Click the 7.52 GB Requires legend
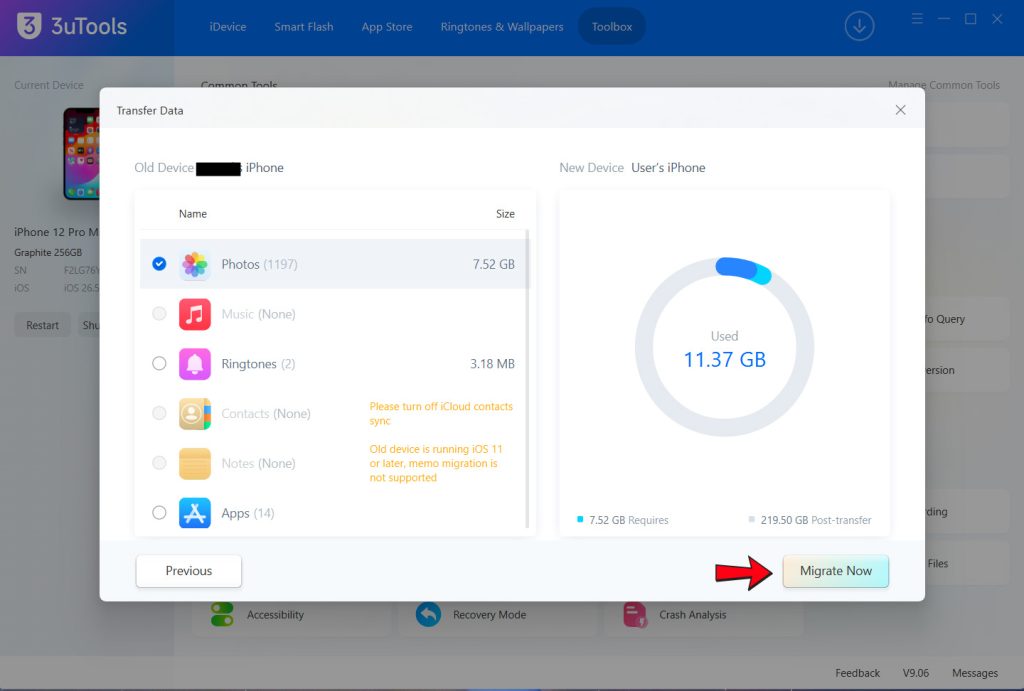The image size is (1024, 691). [x=623, y=520]
